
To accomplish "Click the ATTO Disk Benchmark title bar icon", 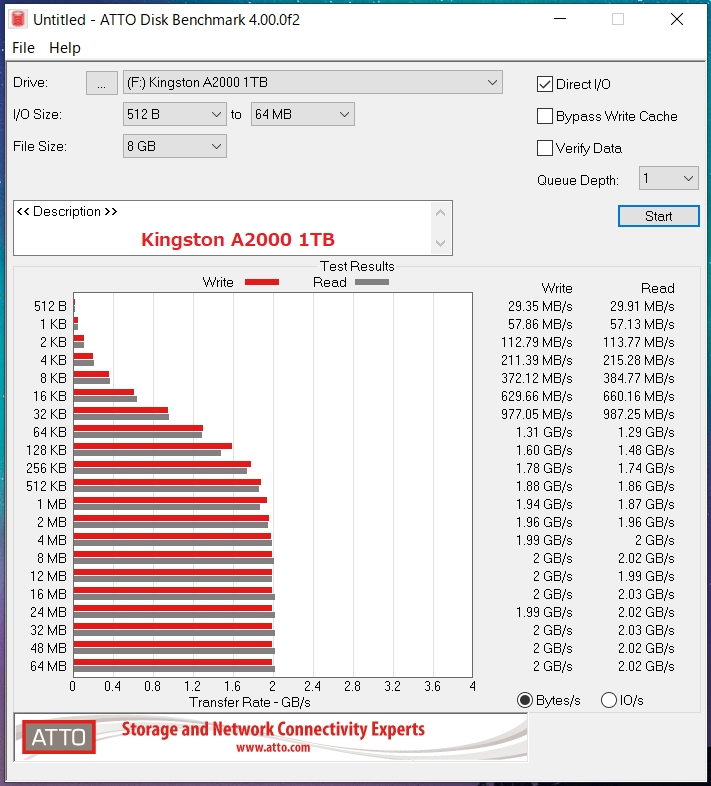I will 18,19.
